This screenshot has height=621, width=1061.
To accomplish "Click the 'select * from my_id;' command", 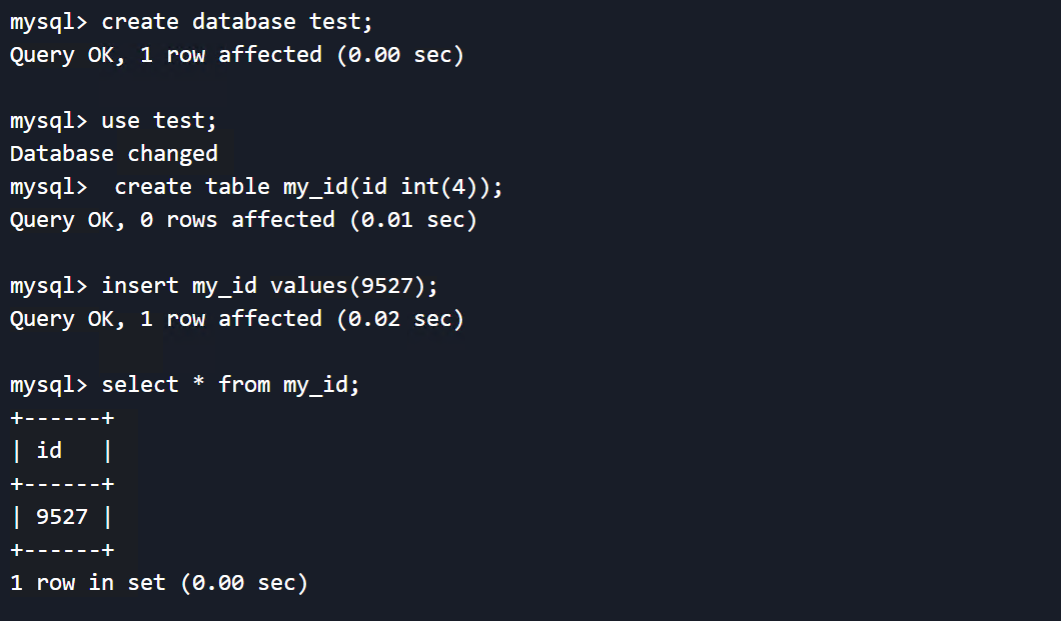I will 231,385.
